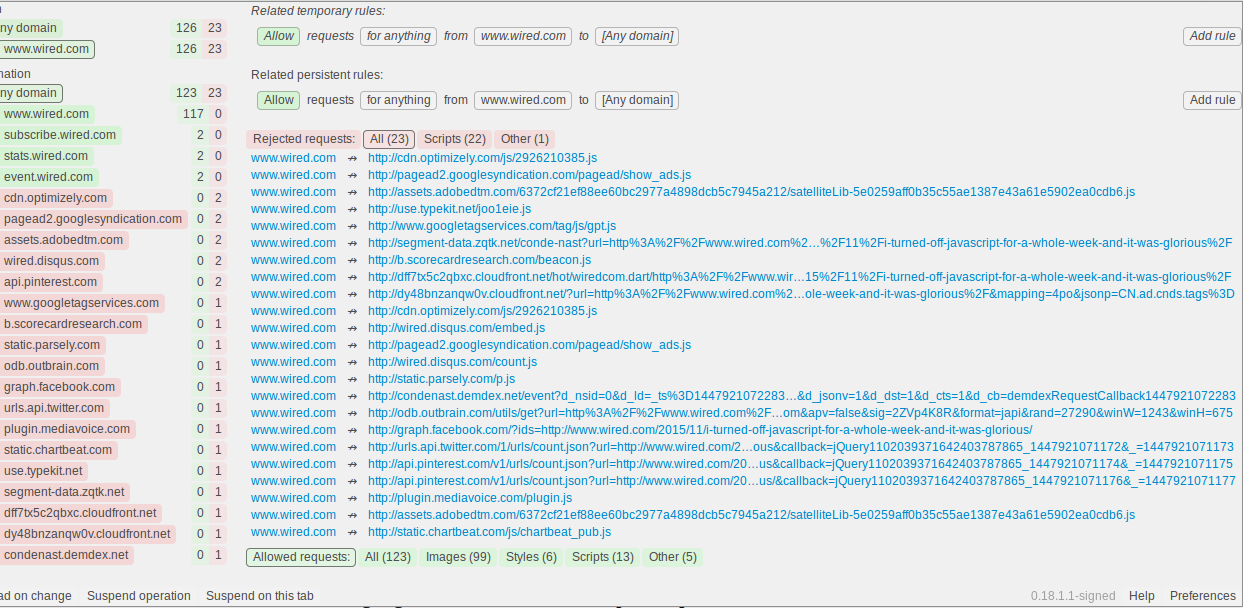The width and height of the screenshot is (1243, 608).
Task: Open Preferences
Action: (1203, 596)
